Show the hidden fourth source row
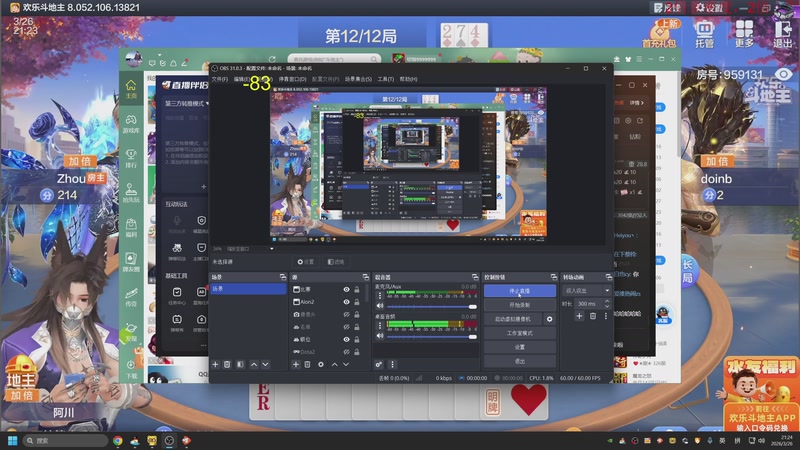Image resolution: width=800 pixels, height=450 pixels. pyautogui.click(x=346, y=327)
